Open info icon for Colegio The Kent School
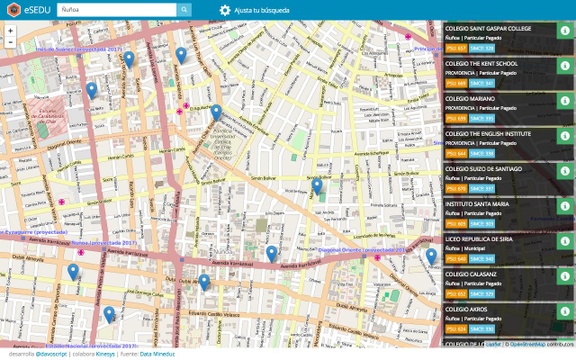The width and height of the screenshot is (576, 360). pos(565,65)
